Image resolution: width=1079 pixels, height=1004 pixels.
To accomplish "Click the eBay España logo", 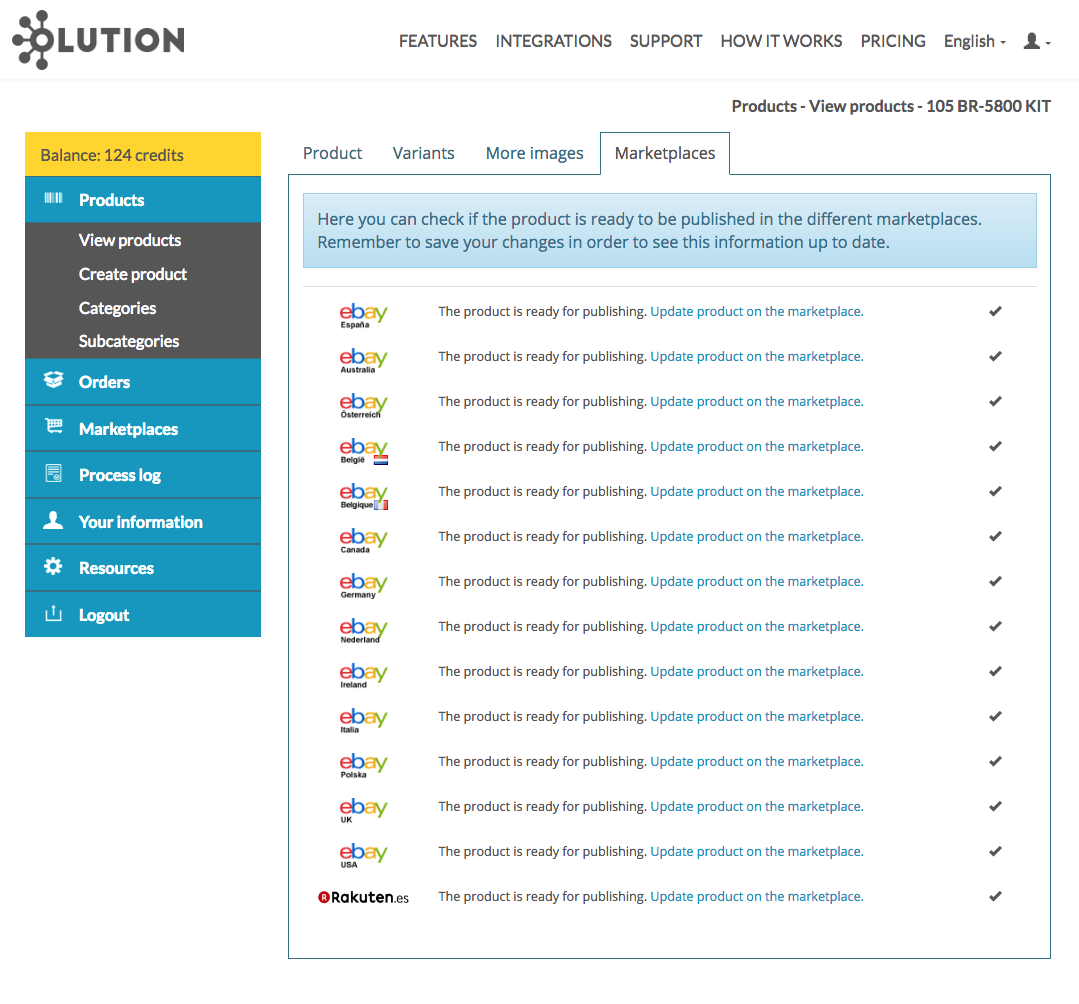I will pos(363,315).
